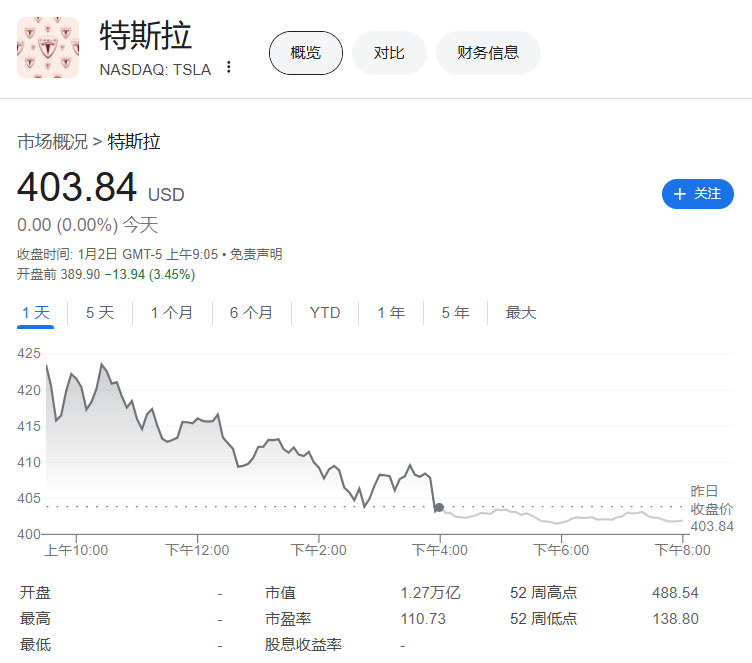
Task: Switch chart to YTD range
Action: click(325, 313)
